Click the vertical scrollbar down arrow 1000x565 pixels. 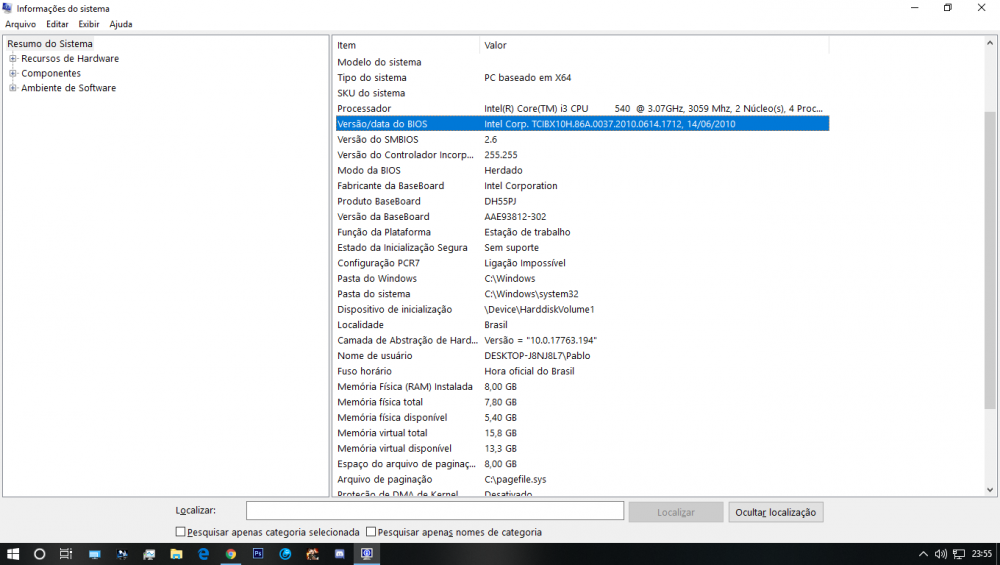tap(990, 490)
